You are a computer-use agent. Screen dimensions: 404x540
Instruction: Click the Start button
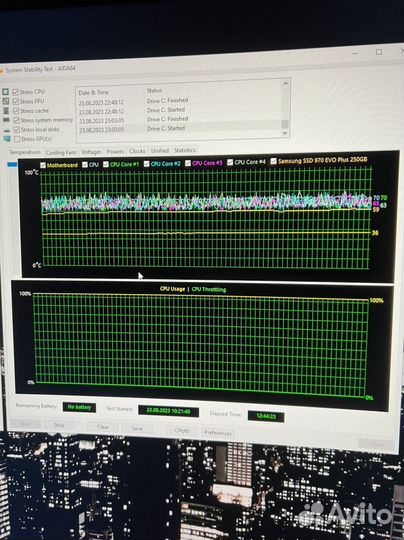click(25, 424)
